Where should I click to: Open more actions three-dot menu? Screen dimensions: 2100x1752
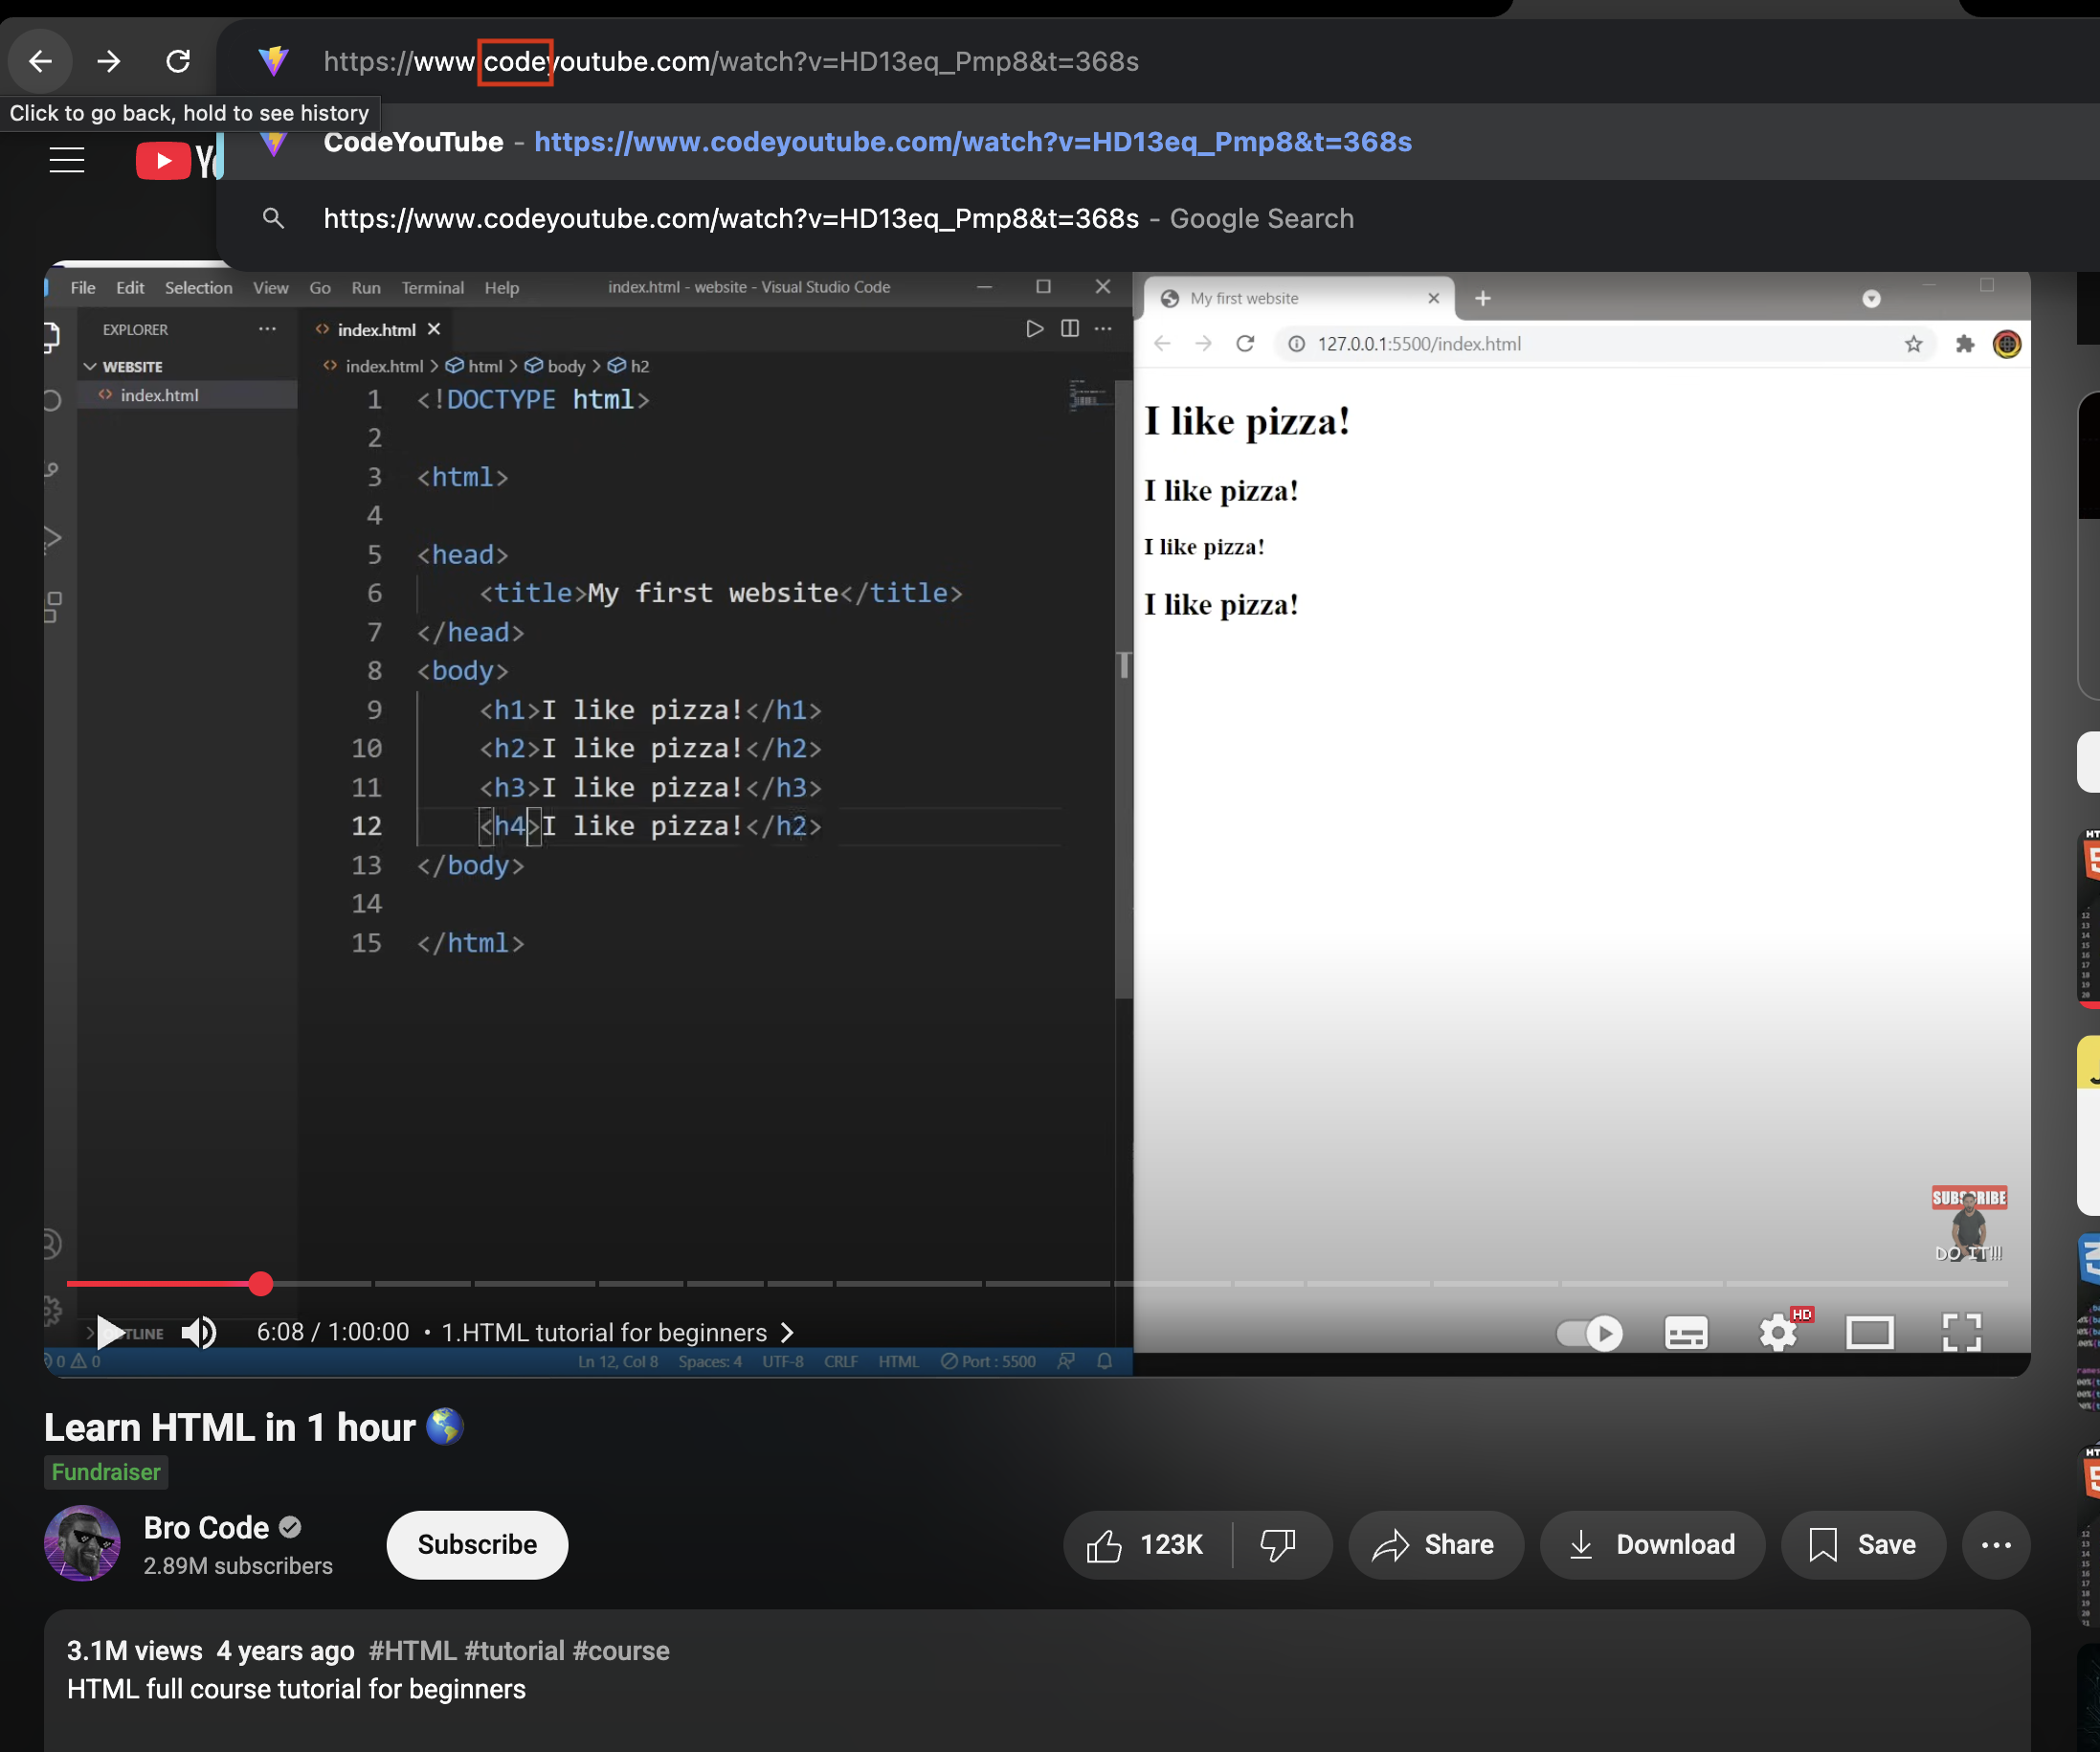click(x=1995, y=1545)
